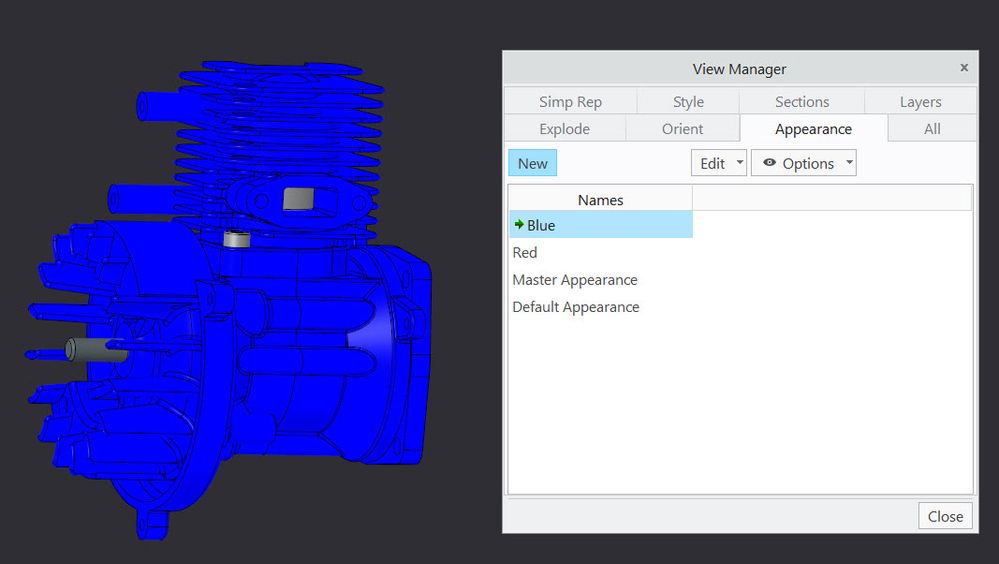The height and width of the screenshot is (564, 999).
Task: Select the Blue appearance entry
Action: coord(541,225)
